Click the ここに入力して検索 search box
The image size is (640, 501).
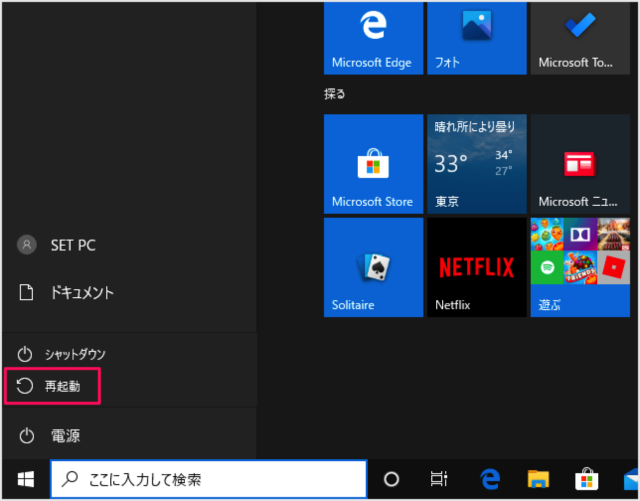[209, 479]
